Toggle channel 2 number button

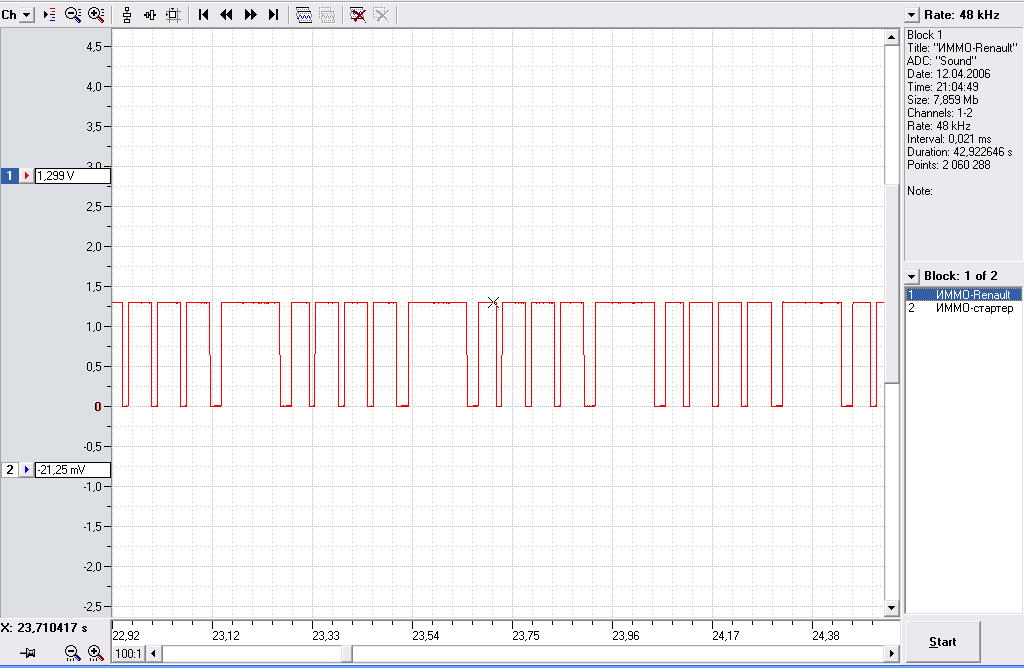pos(9,469)
